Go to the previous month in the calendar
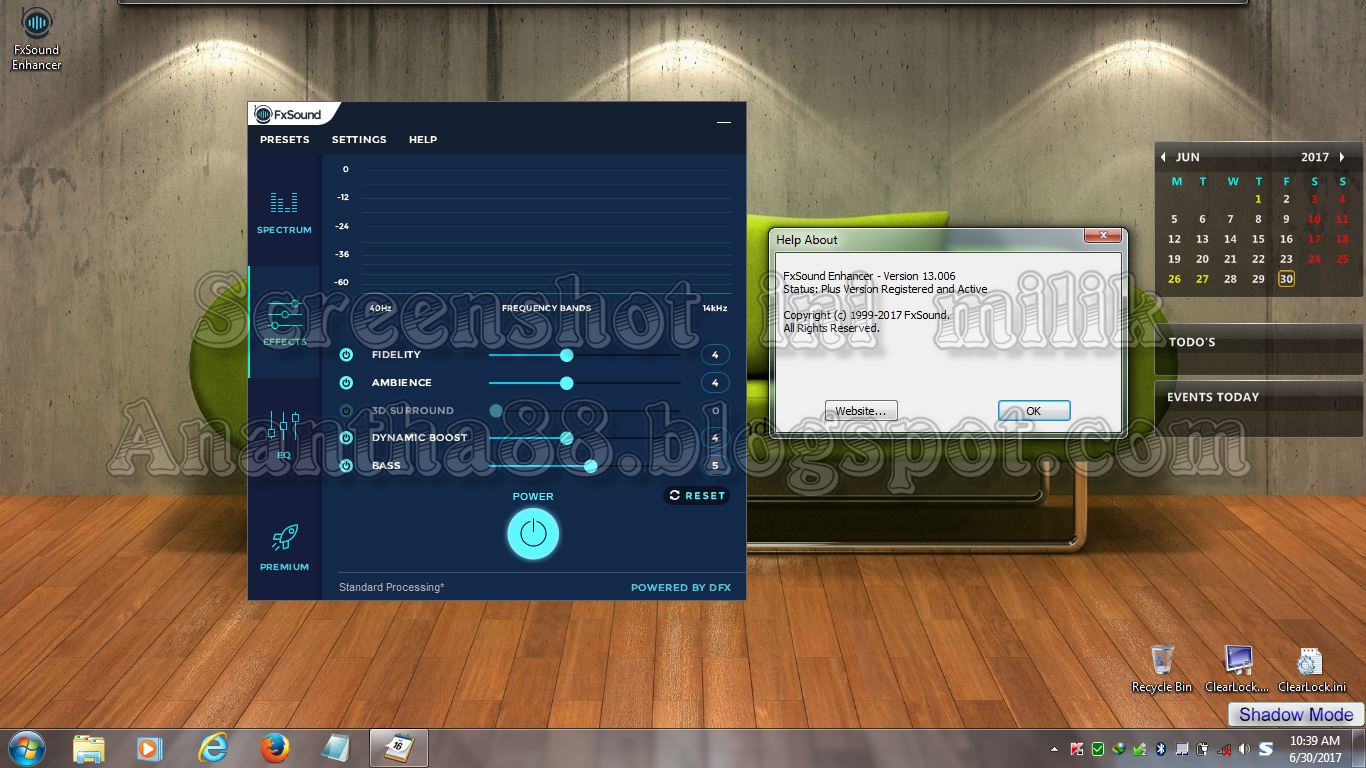 [1163, 157]
